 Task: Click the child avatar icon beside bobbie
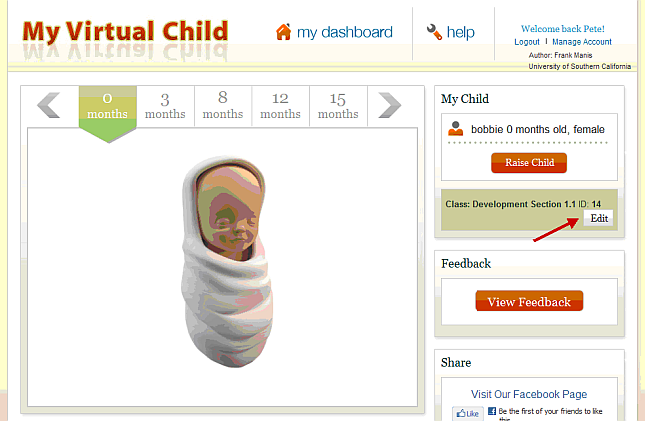tap(455, 128)
